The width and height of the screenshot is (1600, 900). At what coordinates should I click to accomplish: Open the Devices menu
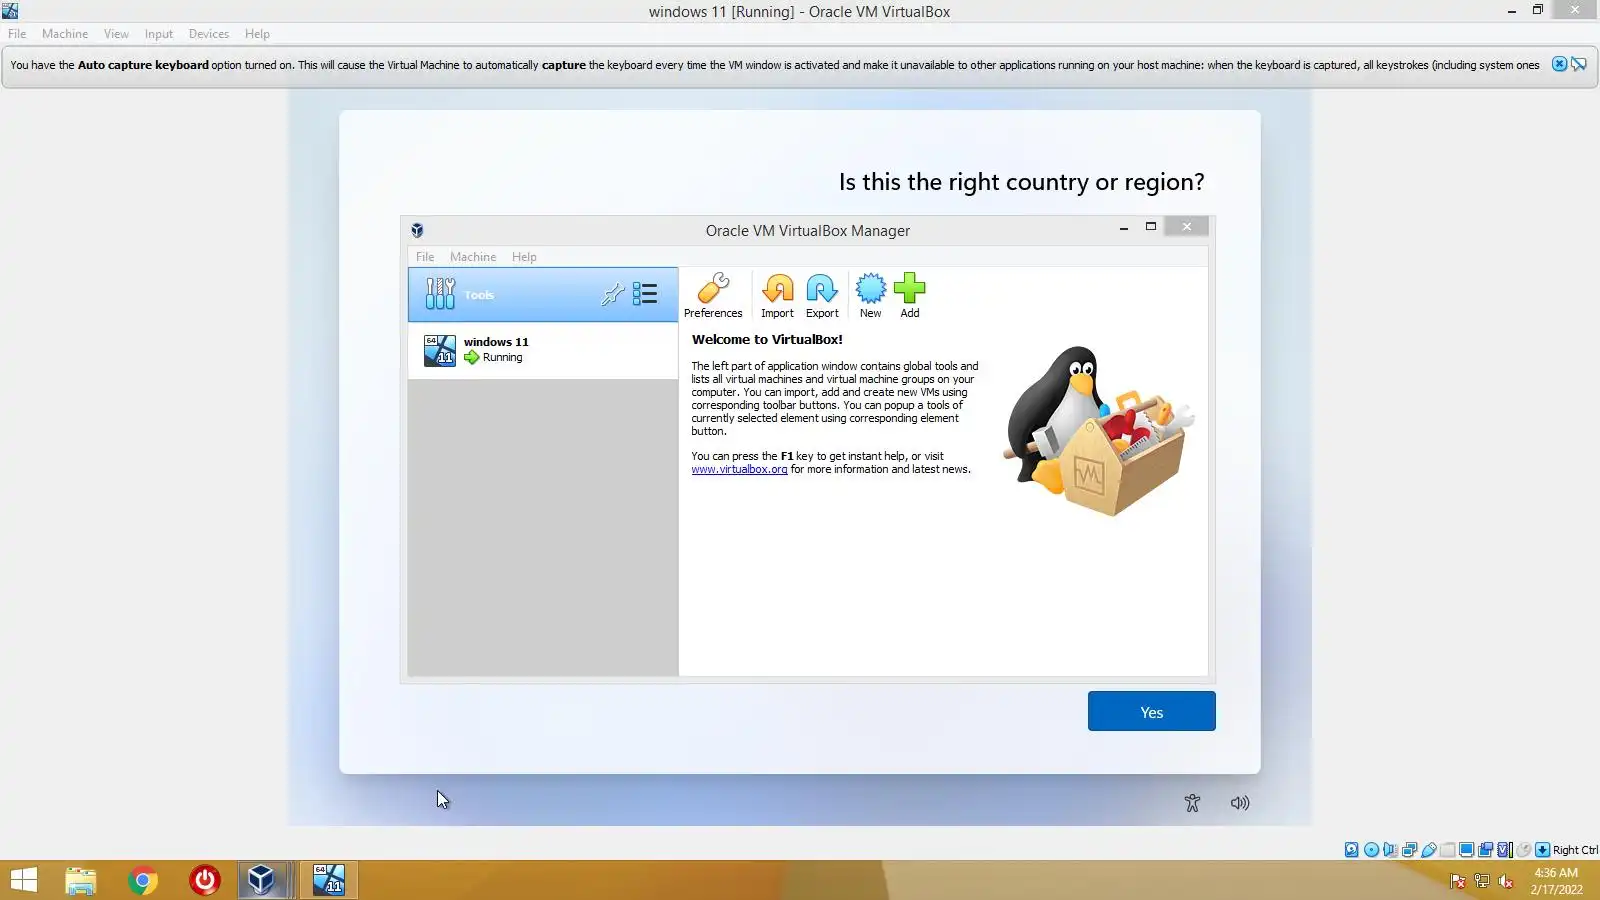point(209,34)
